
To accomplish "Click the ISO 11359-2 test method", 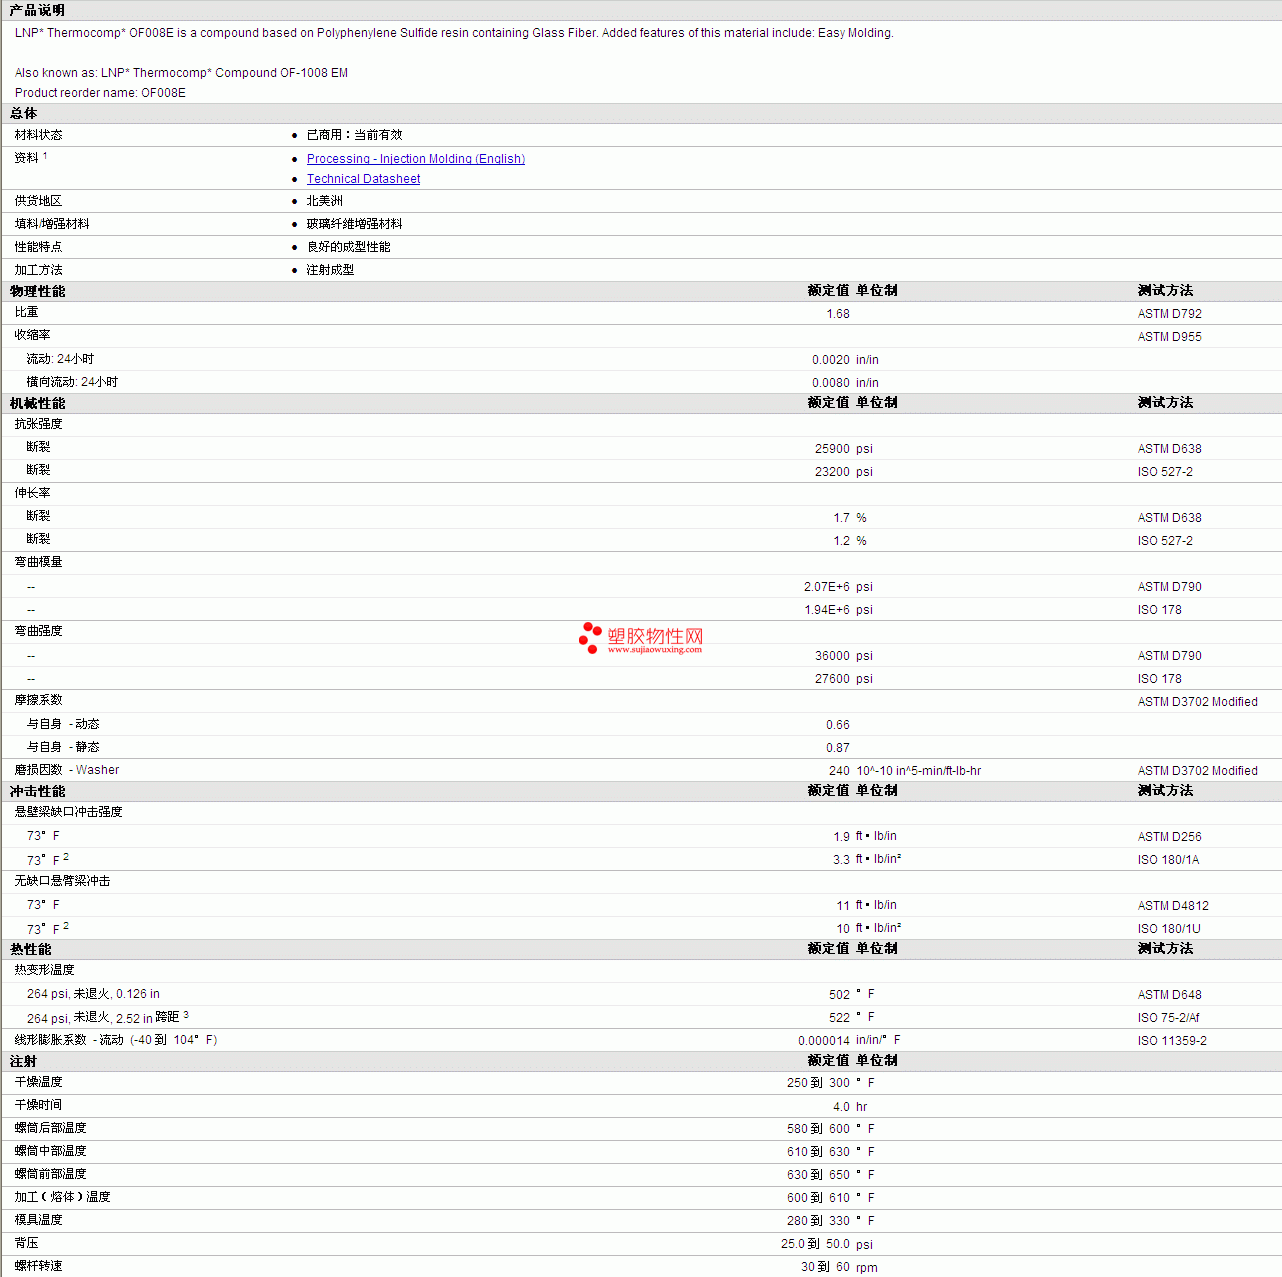I will [1172, 1041].
